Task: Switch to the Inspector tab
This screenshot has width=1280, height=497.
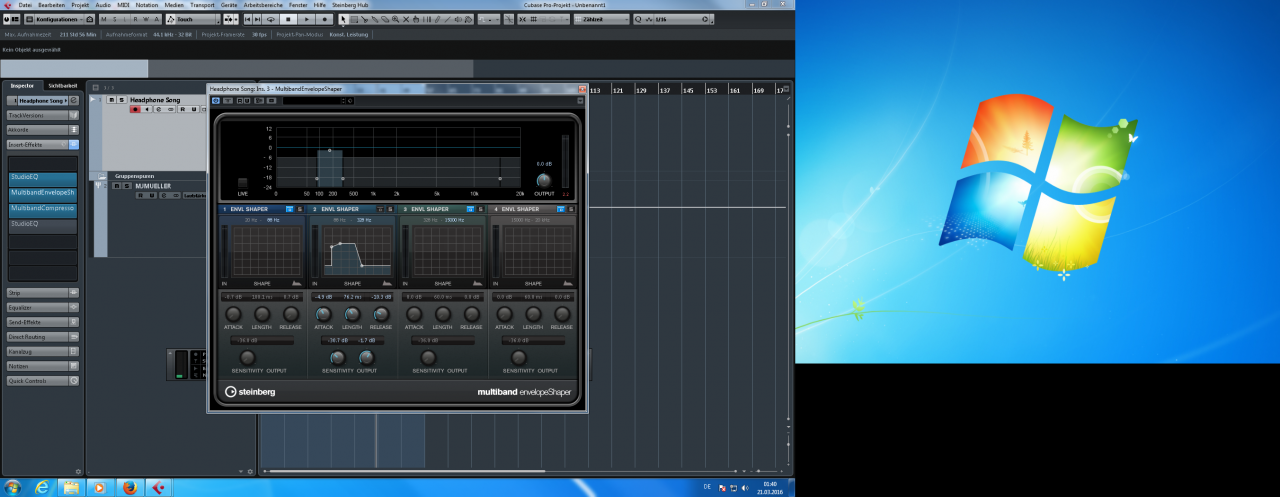Action: pos(22,86)
